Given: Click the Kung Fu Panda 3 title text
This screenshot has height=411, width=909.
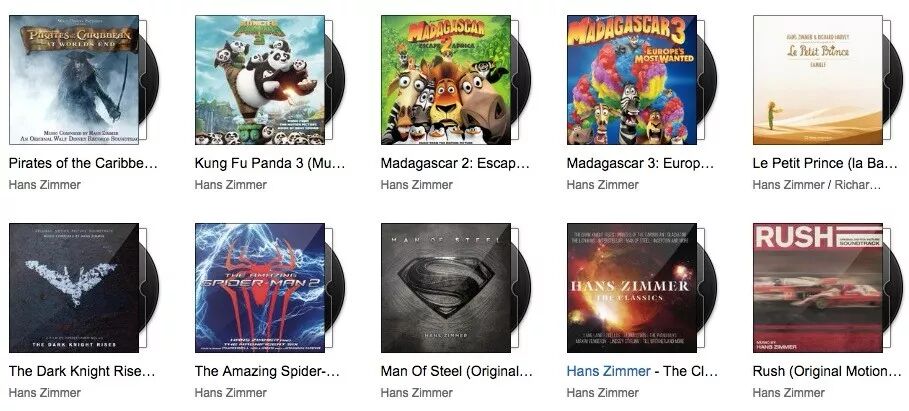Looking at the screenshot, I should click(270, 163).
